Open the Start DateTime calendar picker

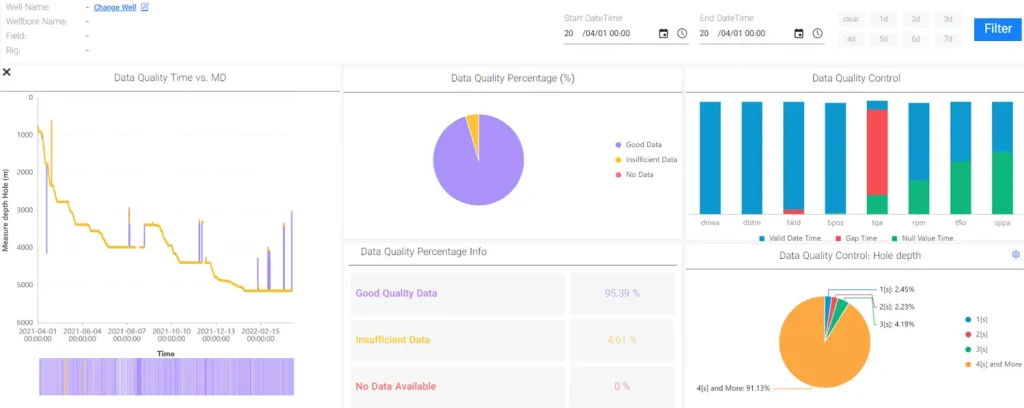click(663, 33)
